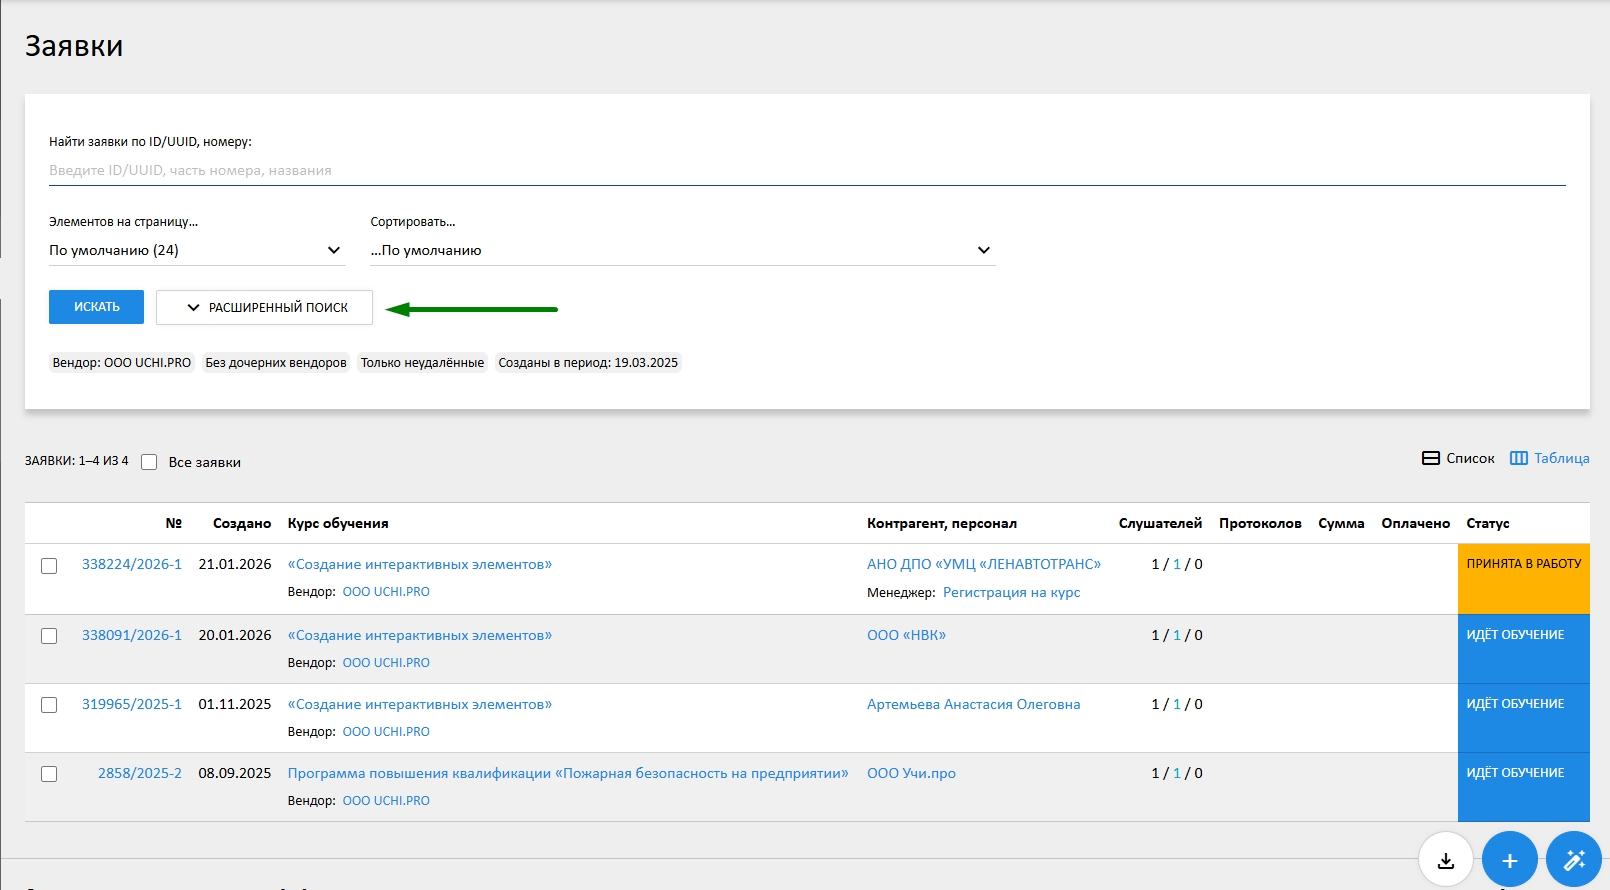This screenshot has height=890, width=1610.
Task: Click the 'Создано' column header
Action: (x=242, y=523)
